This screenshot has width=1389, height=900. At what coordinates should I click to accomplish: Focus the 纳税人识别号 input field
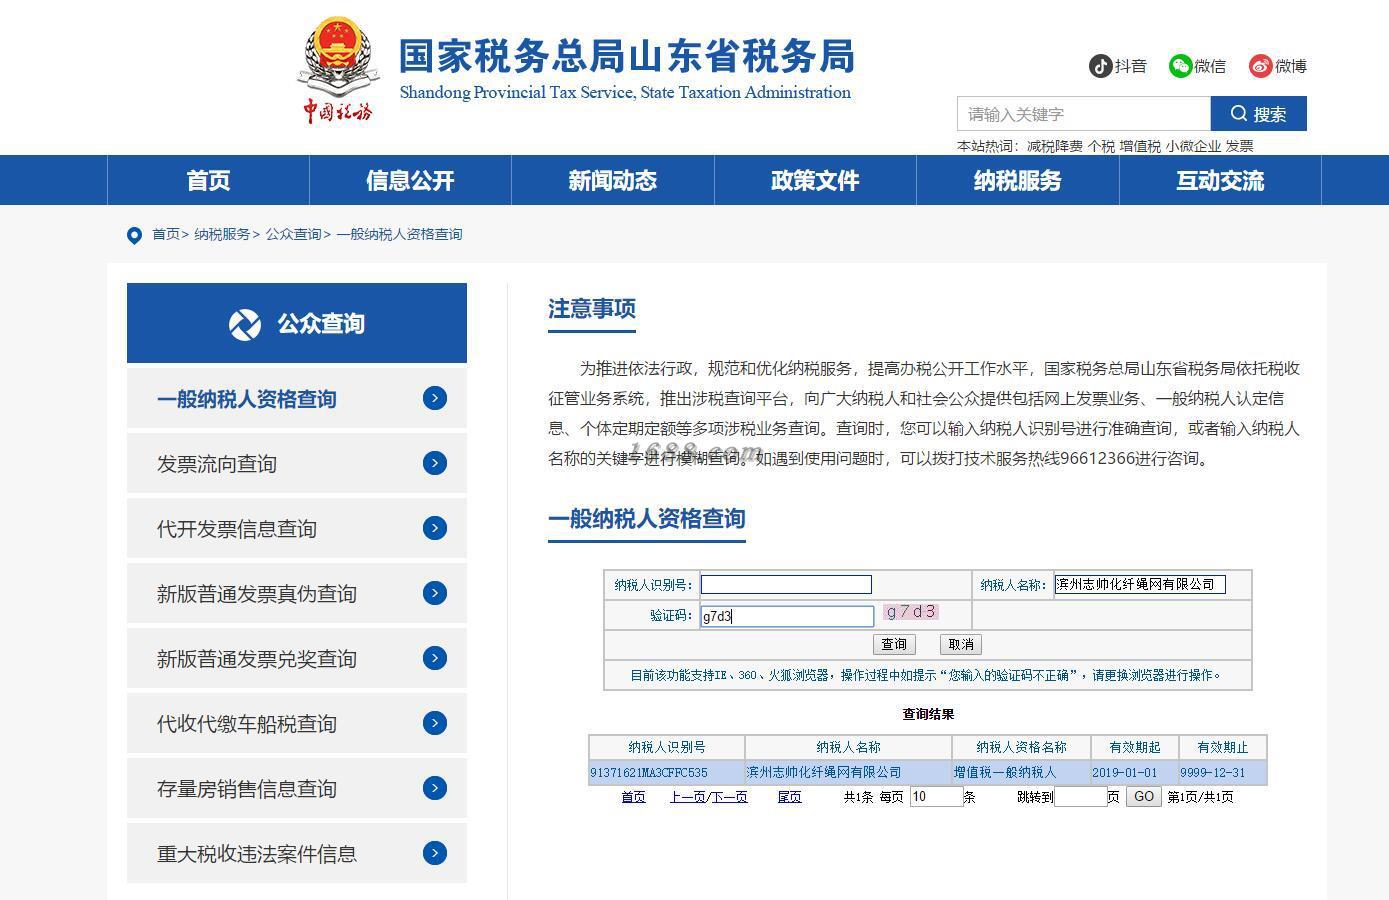coord(786,585)
